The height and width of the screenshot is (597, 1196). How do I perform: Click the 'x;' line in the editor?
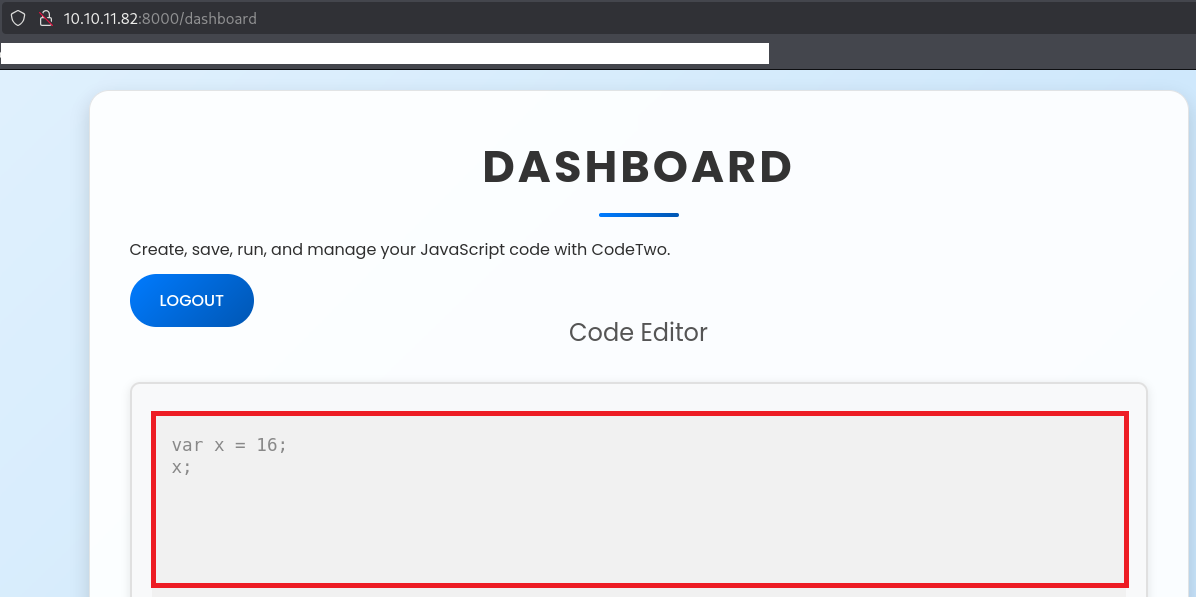coord(181,466)
